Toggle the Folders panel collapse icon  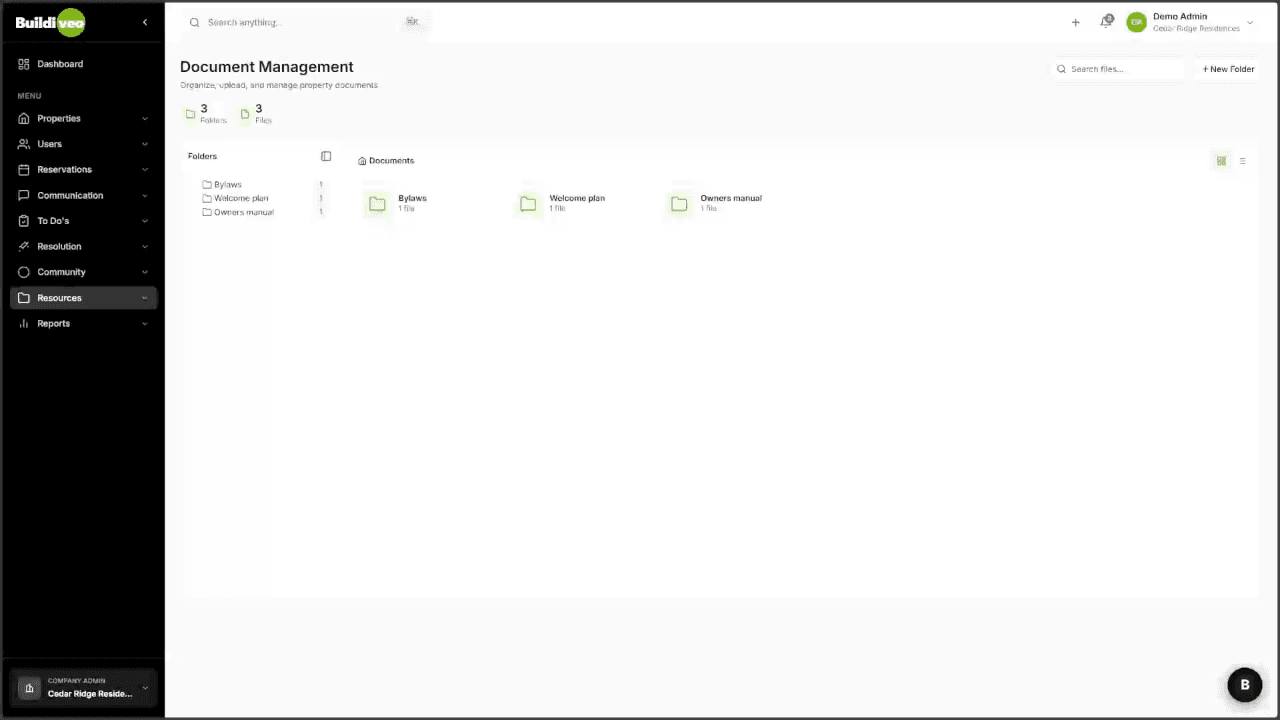click(326, 156)
